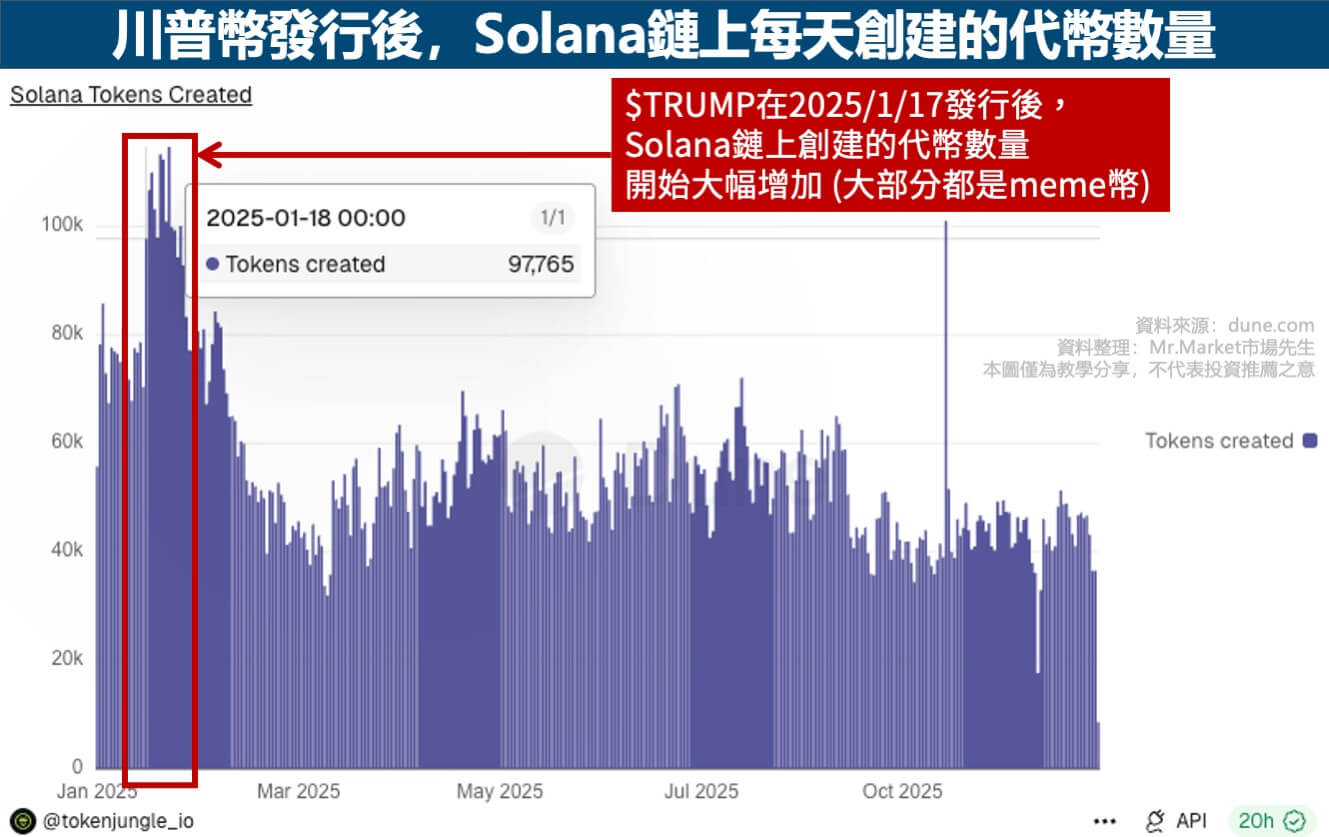Click the green verified checkmark icon

(1297, 821)
